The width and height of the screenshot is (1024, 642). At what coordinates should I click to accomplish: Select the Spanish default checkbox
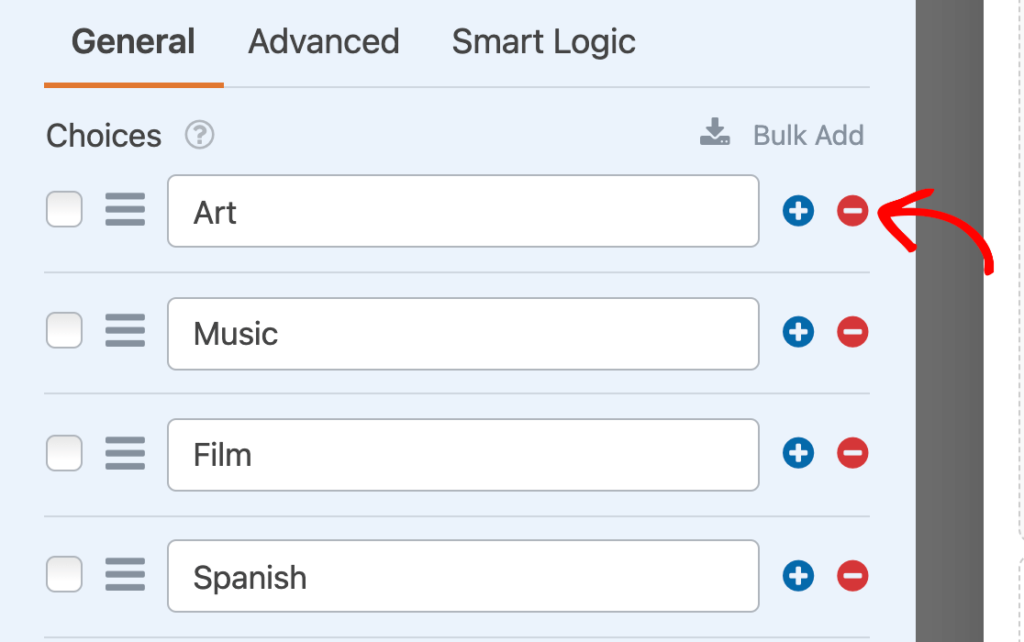(64, 574)
